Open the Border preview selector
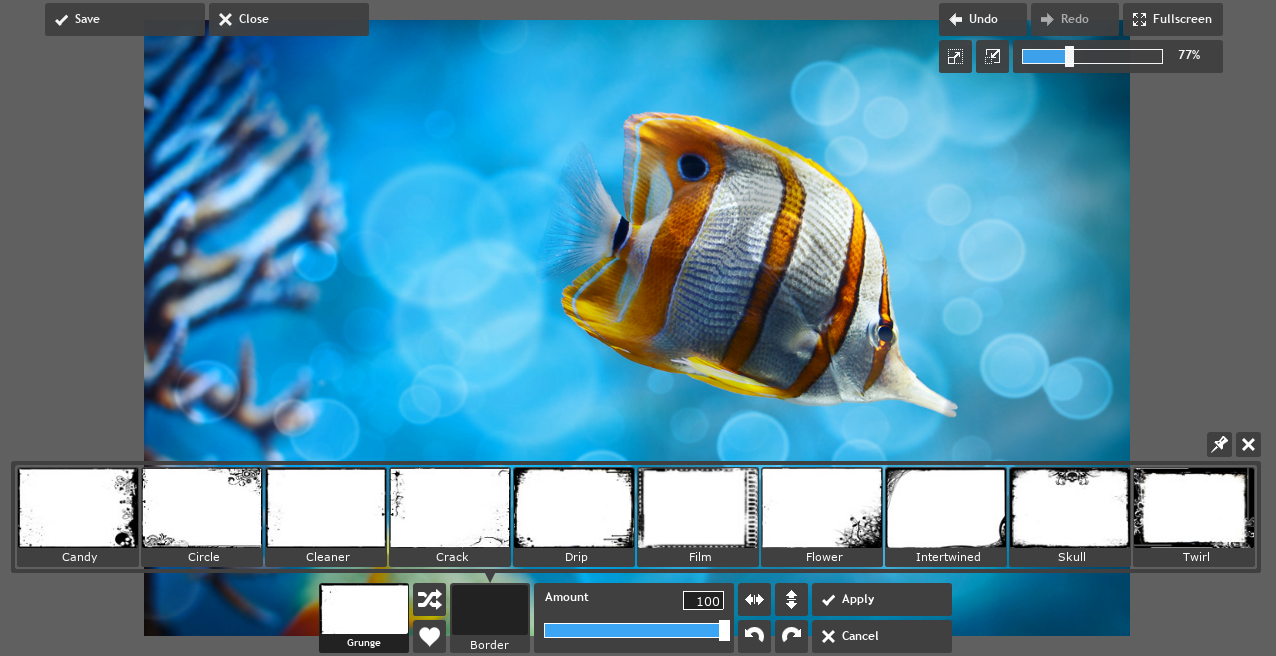Screen dimensions: 1276x656 (490, 617)
